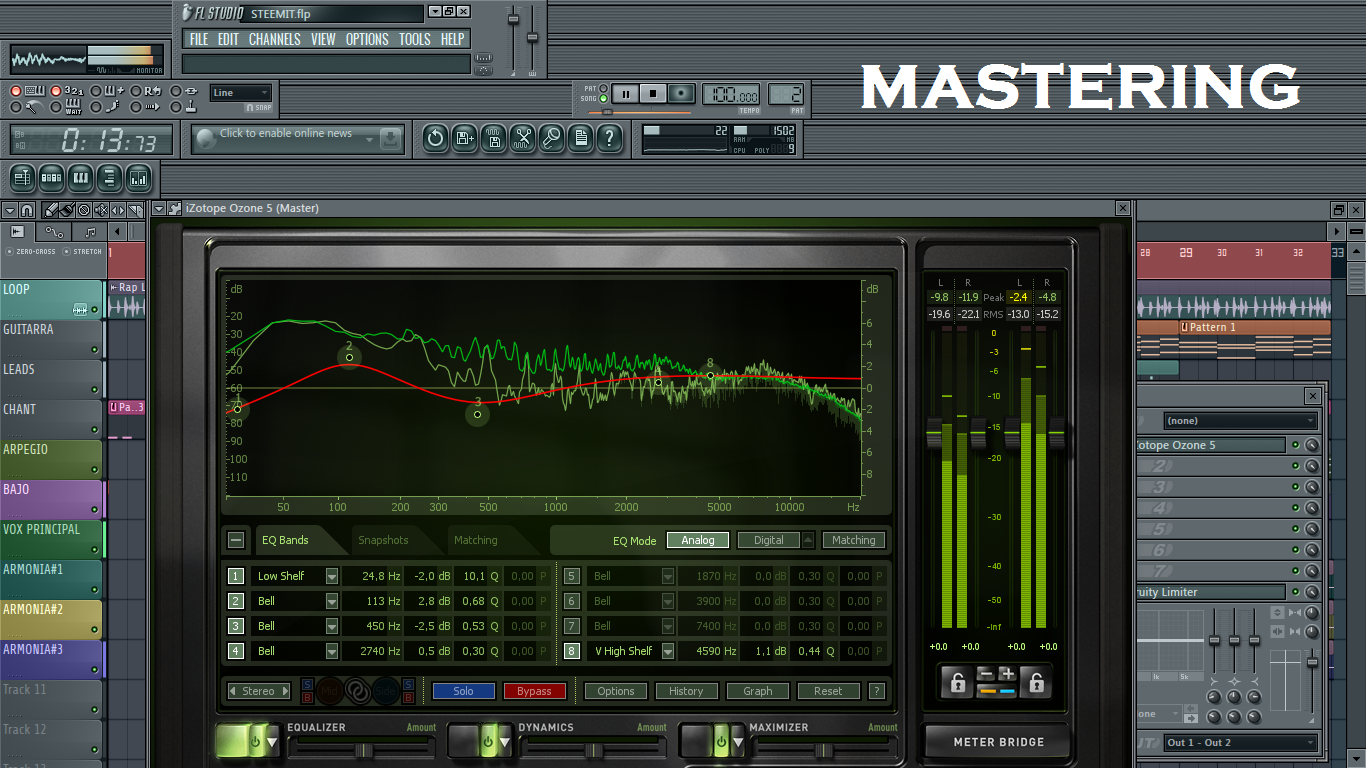Toggle EQ band 5 enable button
This screenshot has width=1366, height=768.
coord(572,576)
